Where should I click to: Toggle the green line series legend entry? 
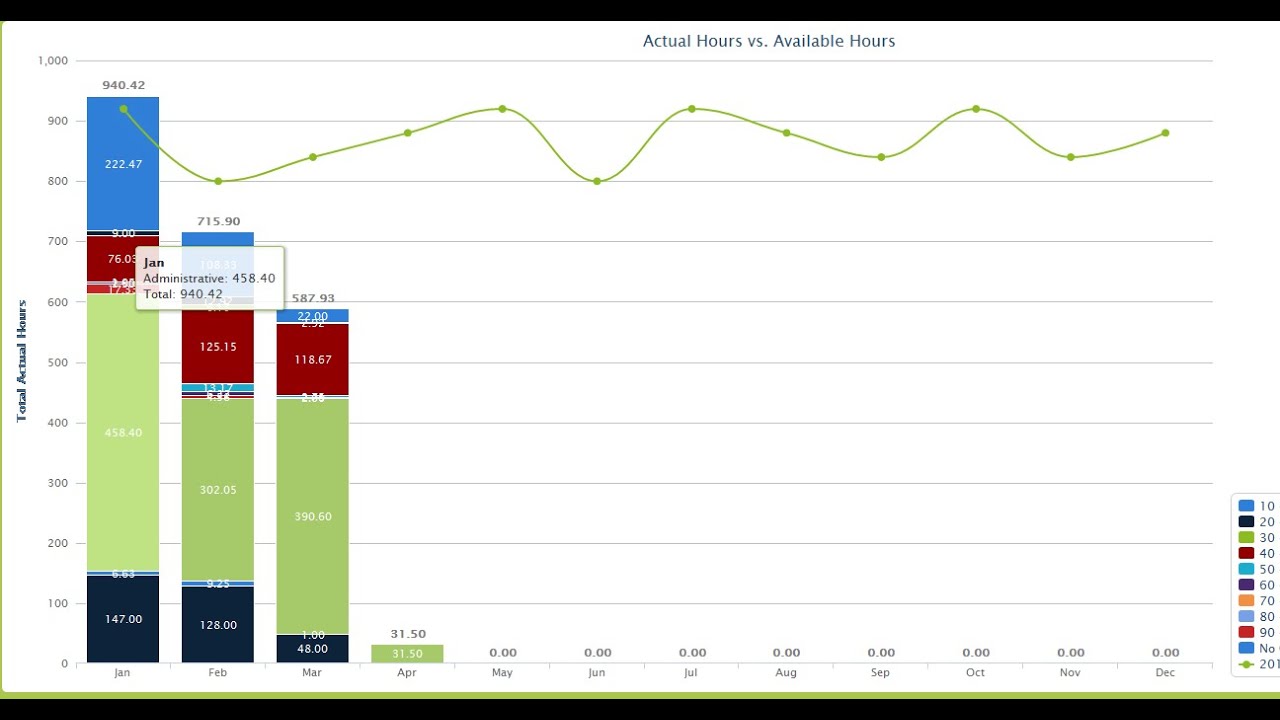point(1258,664)
